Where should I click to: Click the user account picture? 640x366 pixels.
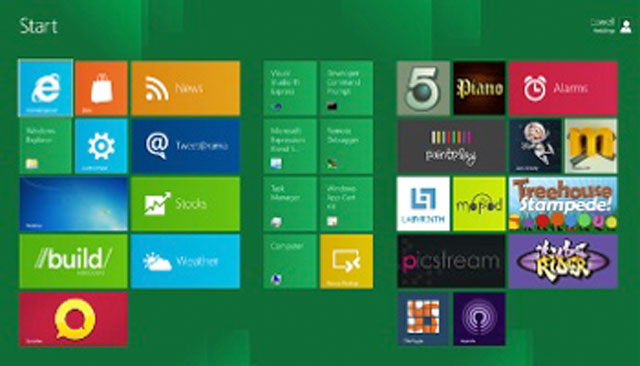[x=625, y=27]
